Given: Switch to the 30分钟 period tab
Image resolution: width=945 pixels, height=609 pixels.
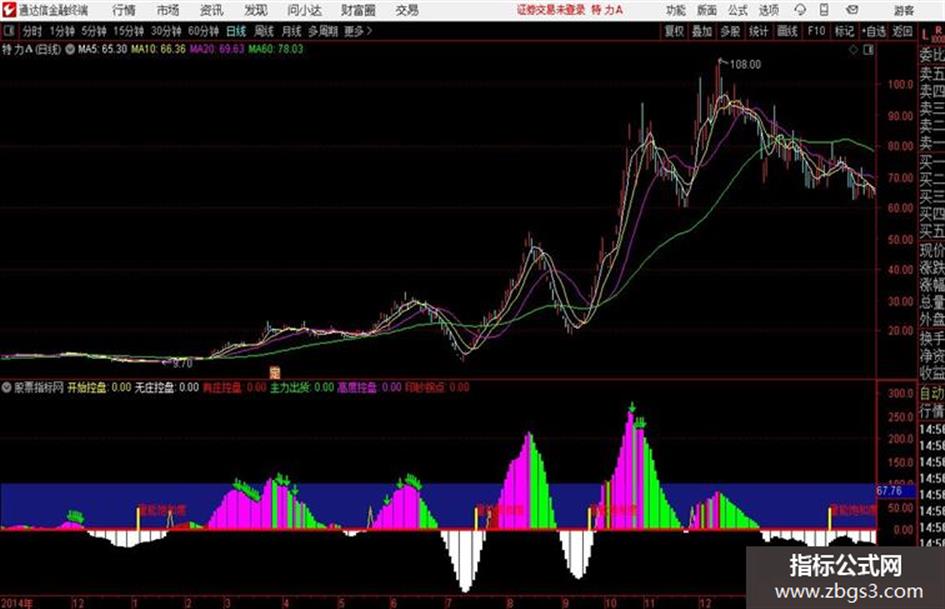Looking at the screenshot, I should (x=166, y=31).
